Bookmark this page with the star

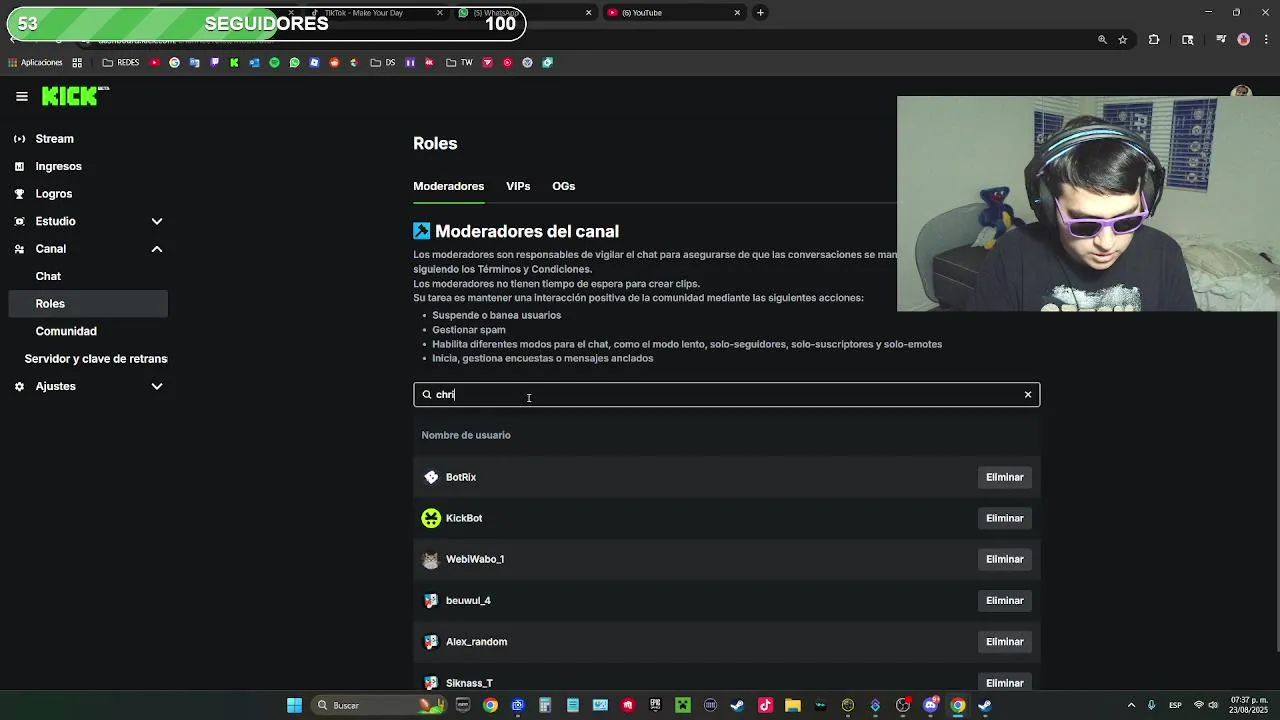tap(1123, 40)
